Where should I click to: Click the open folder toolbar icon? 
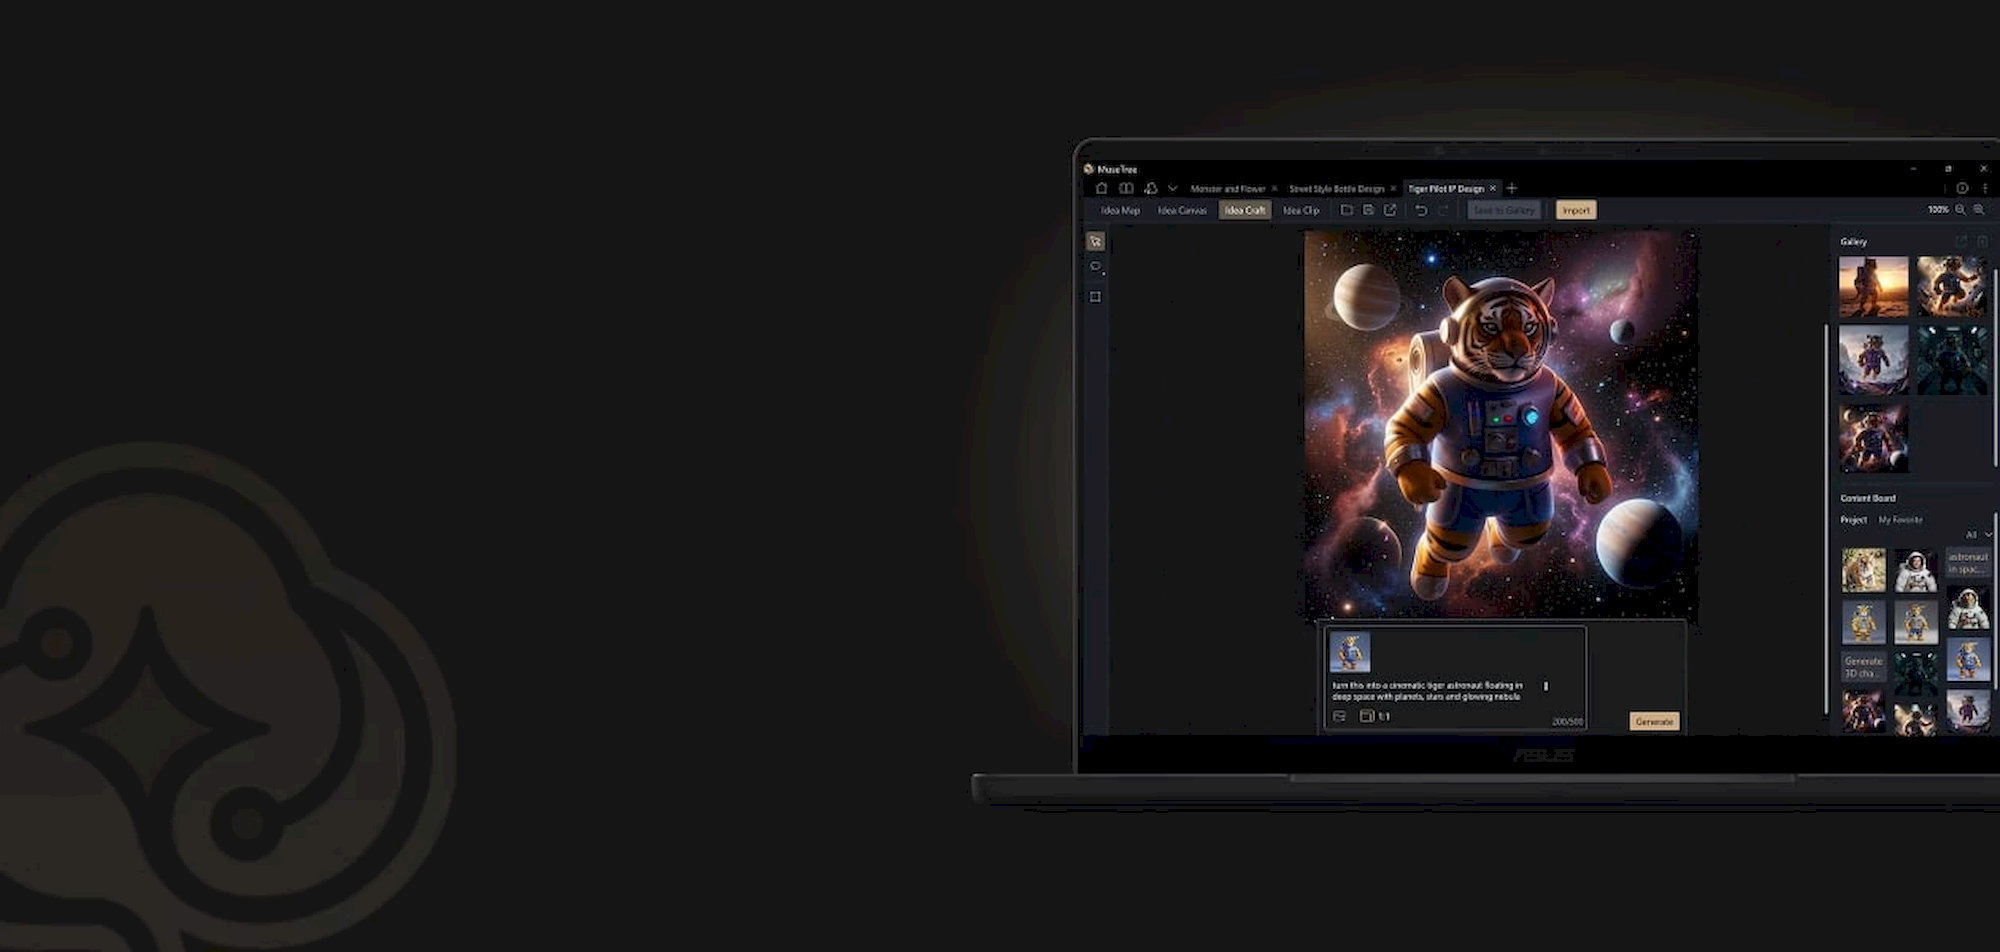click(x=1347, y=210)
